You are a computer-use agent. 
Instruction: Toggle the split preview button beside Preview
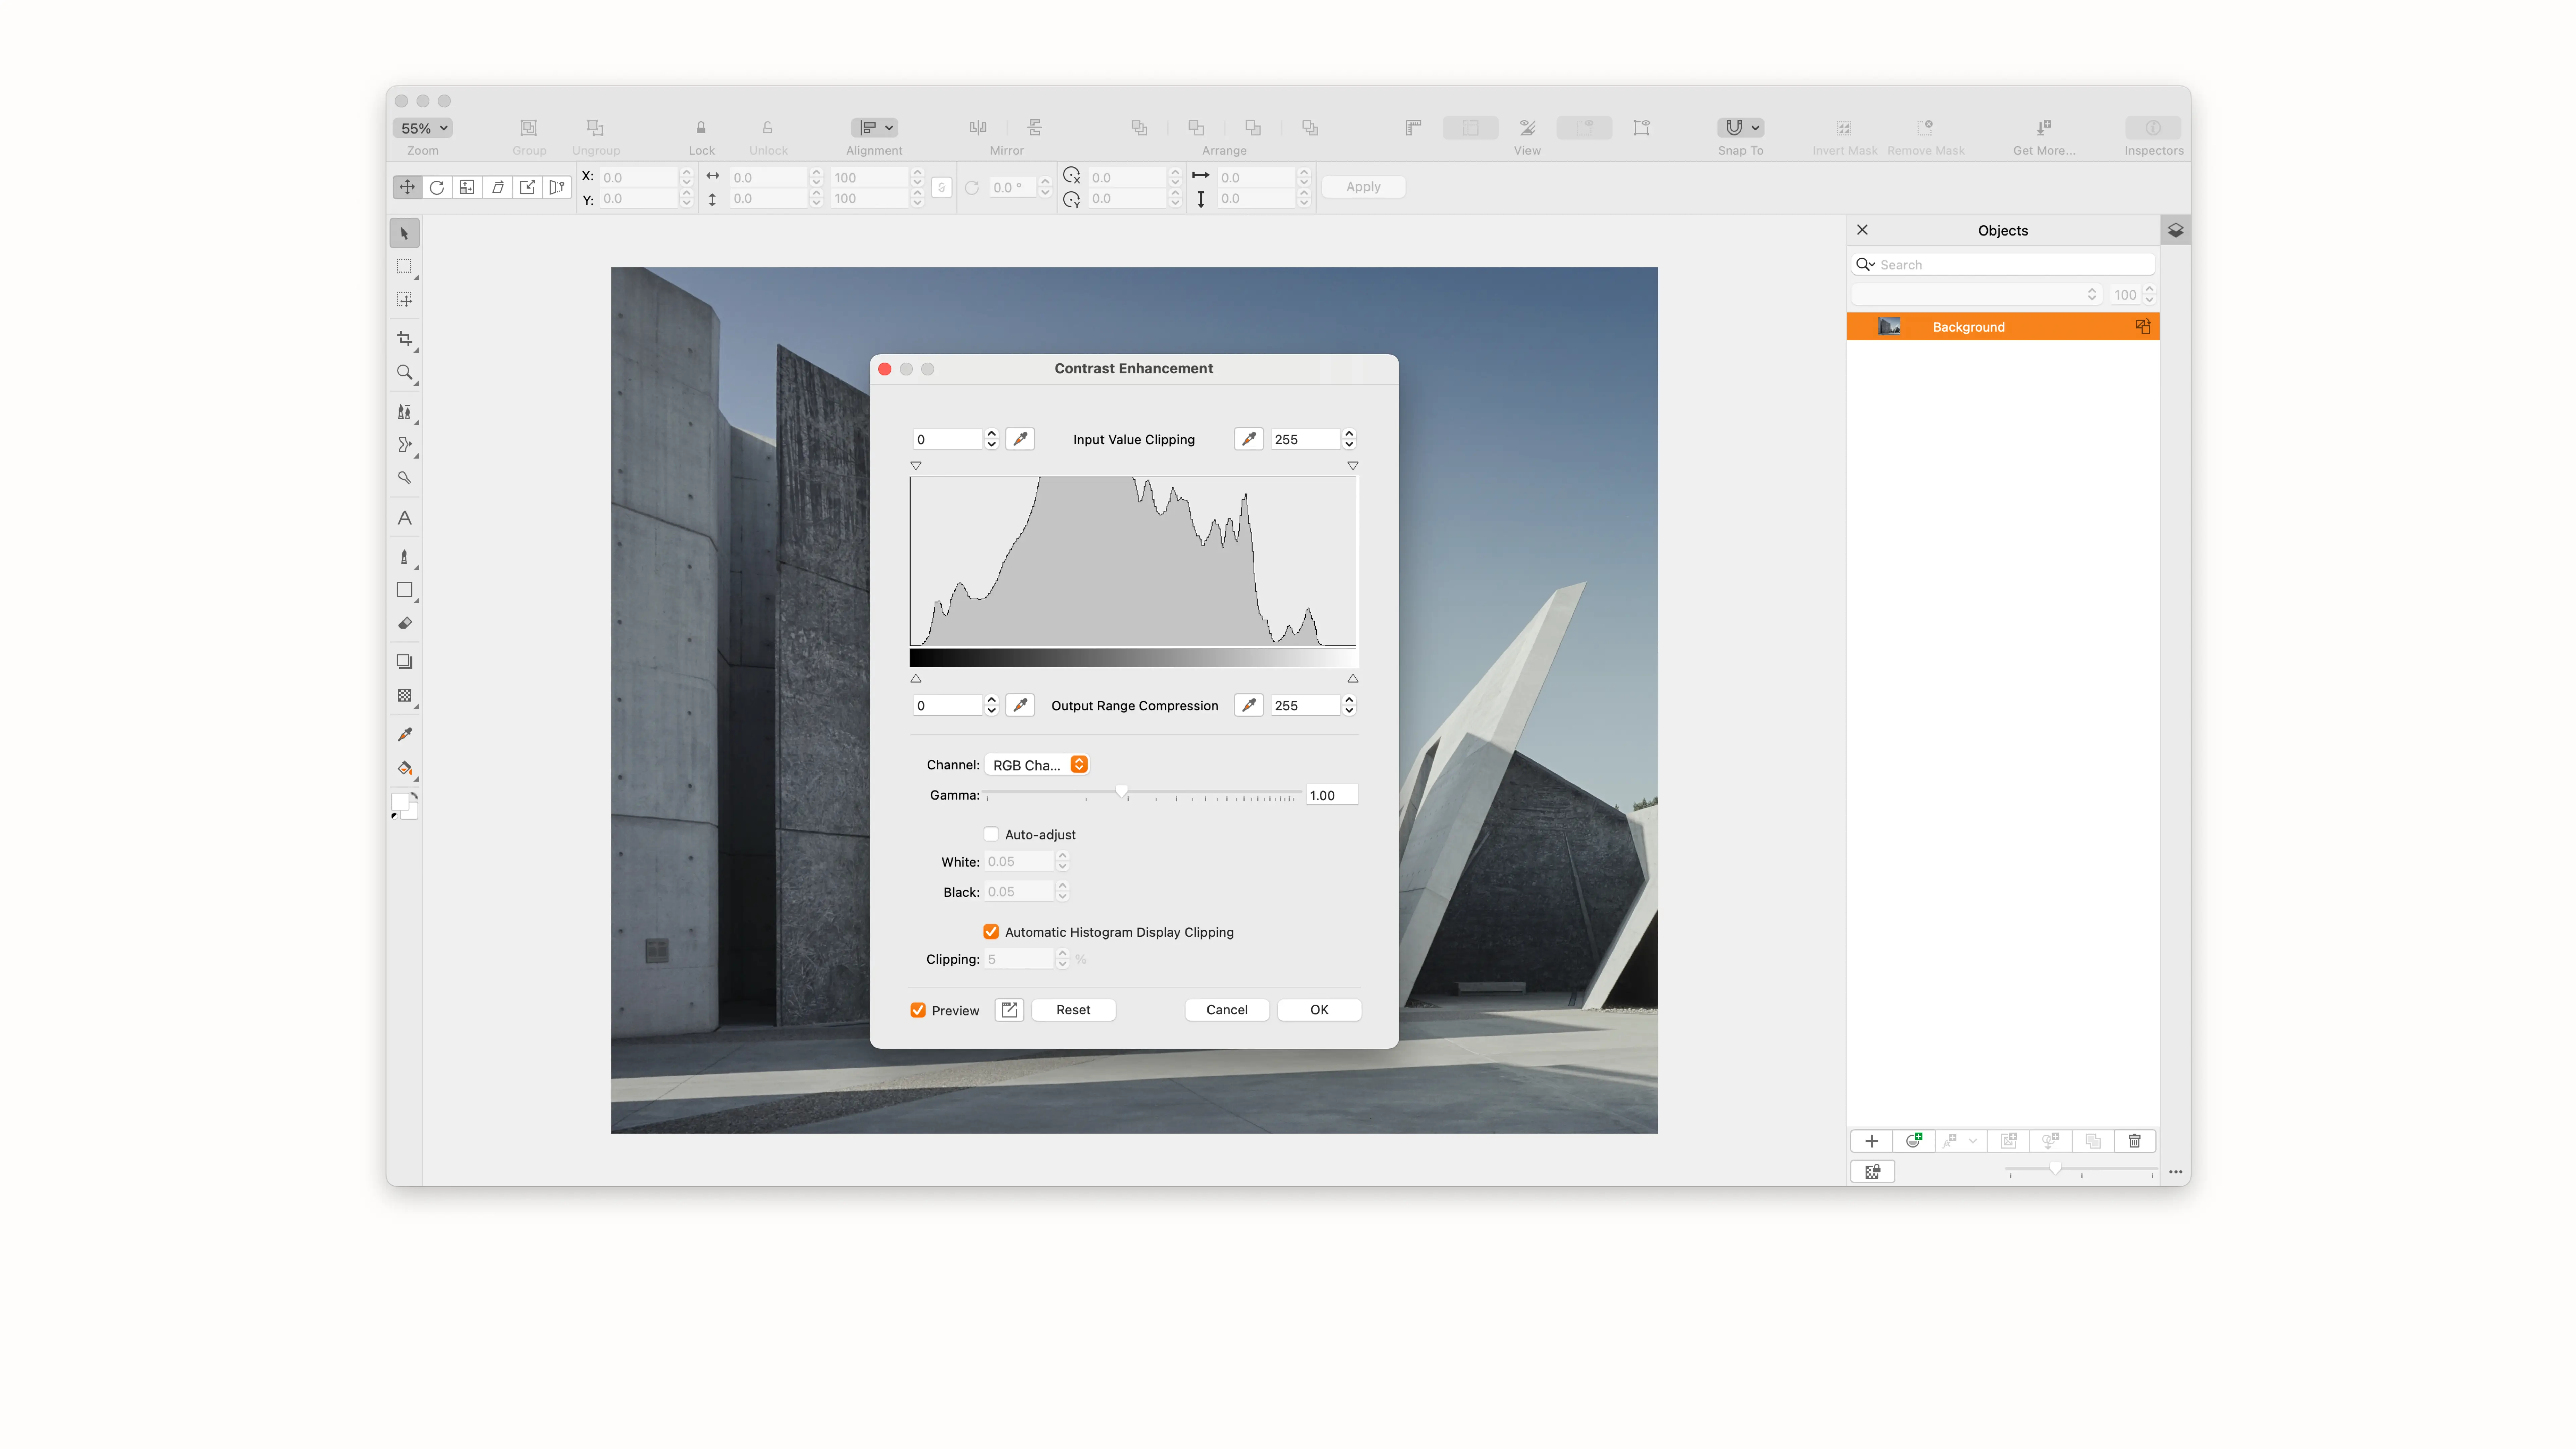pos(1009,1010)
